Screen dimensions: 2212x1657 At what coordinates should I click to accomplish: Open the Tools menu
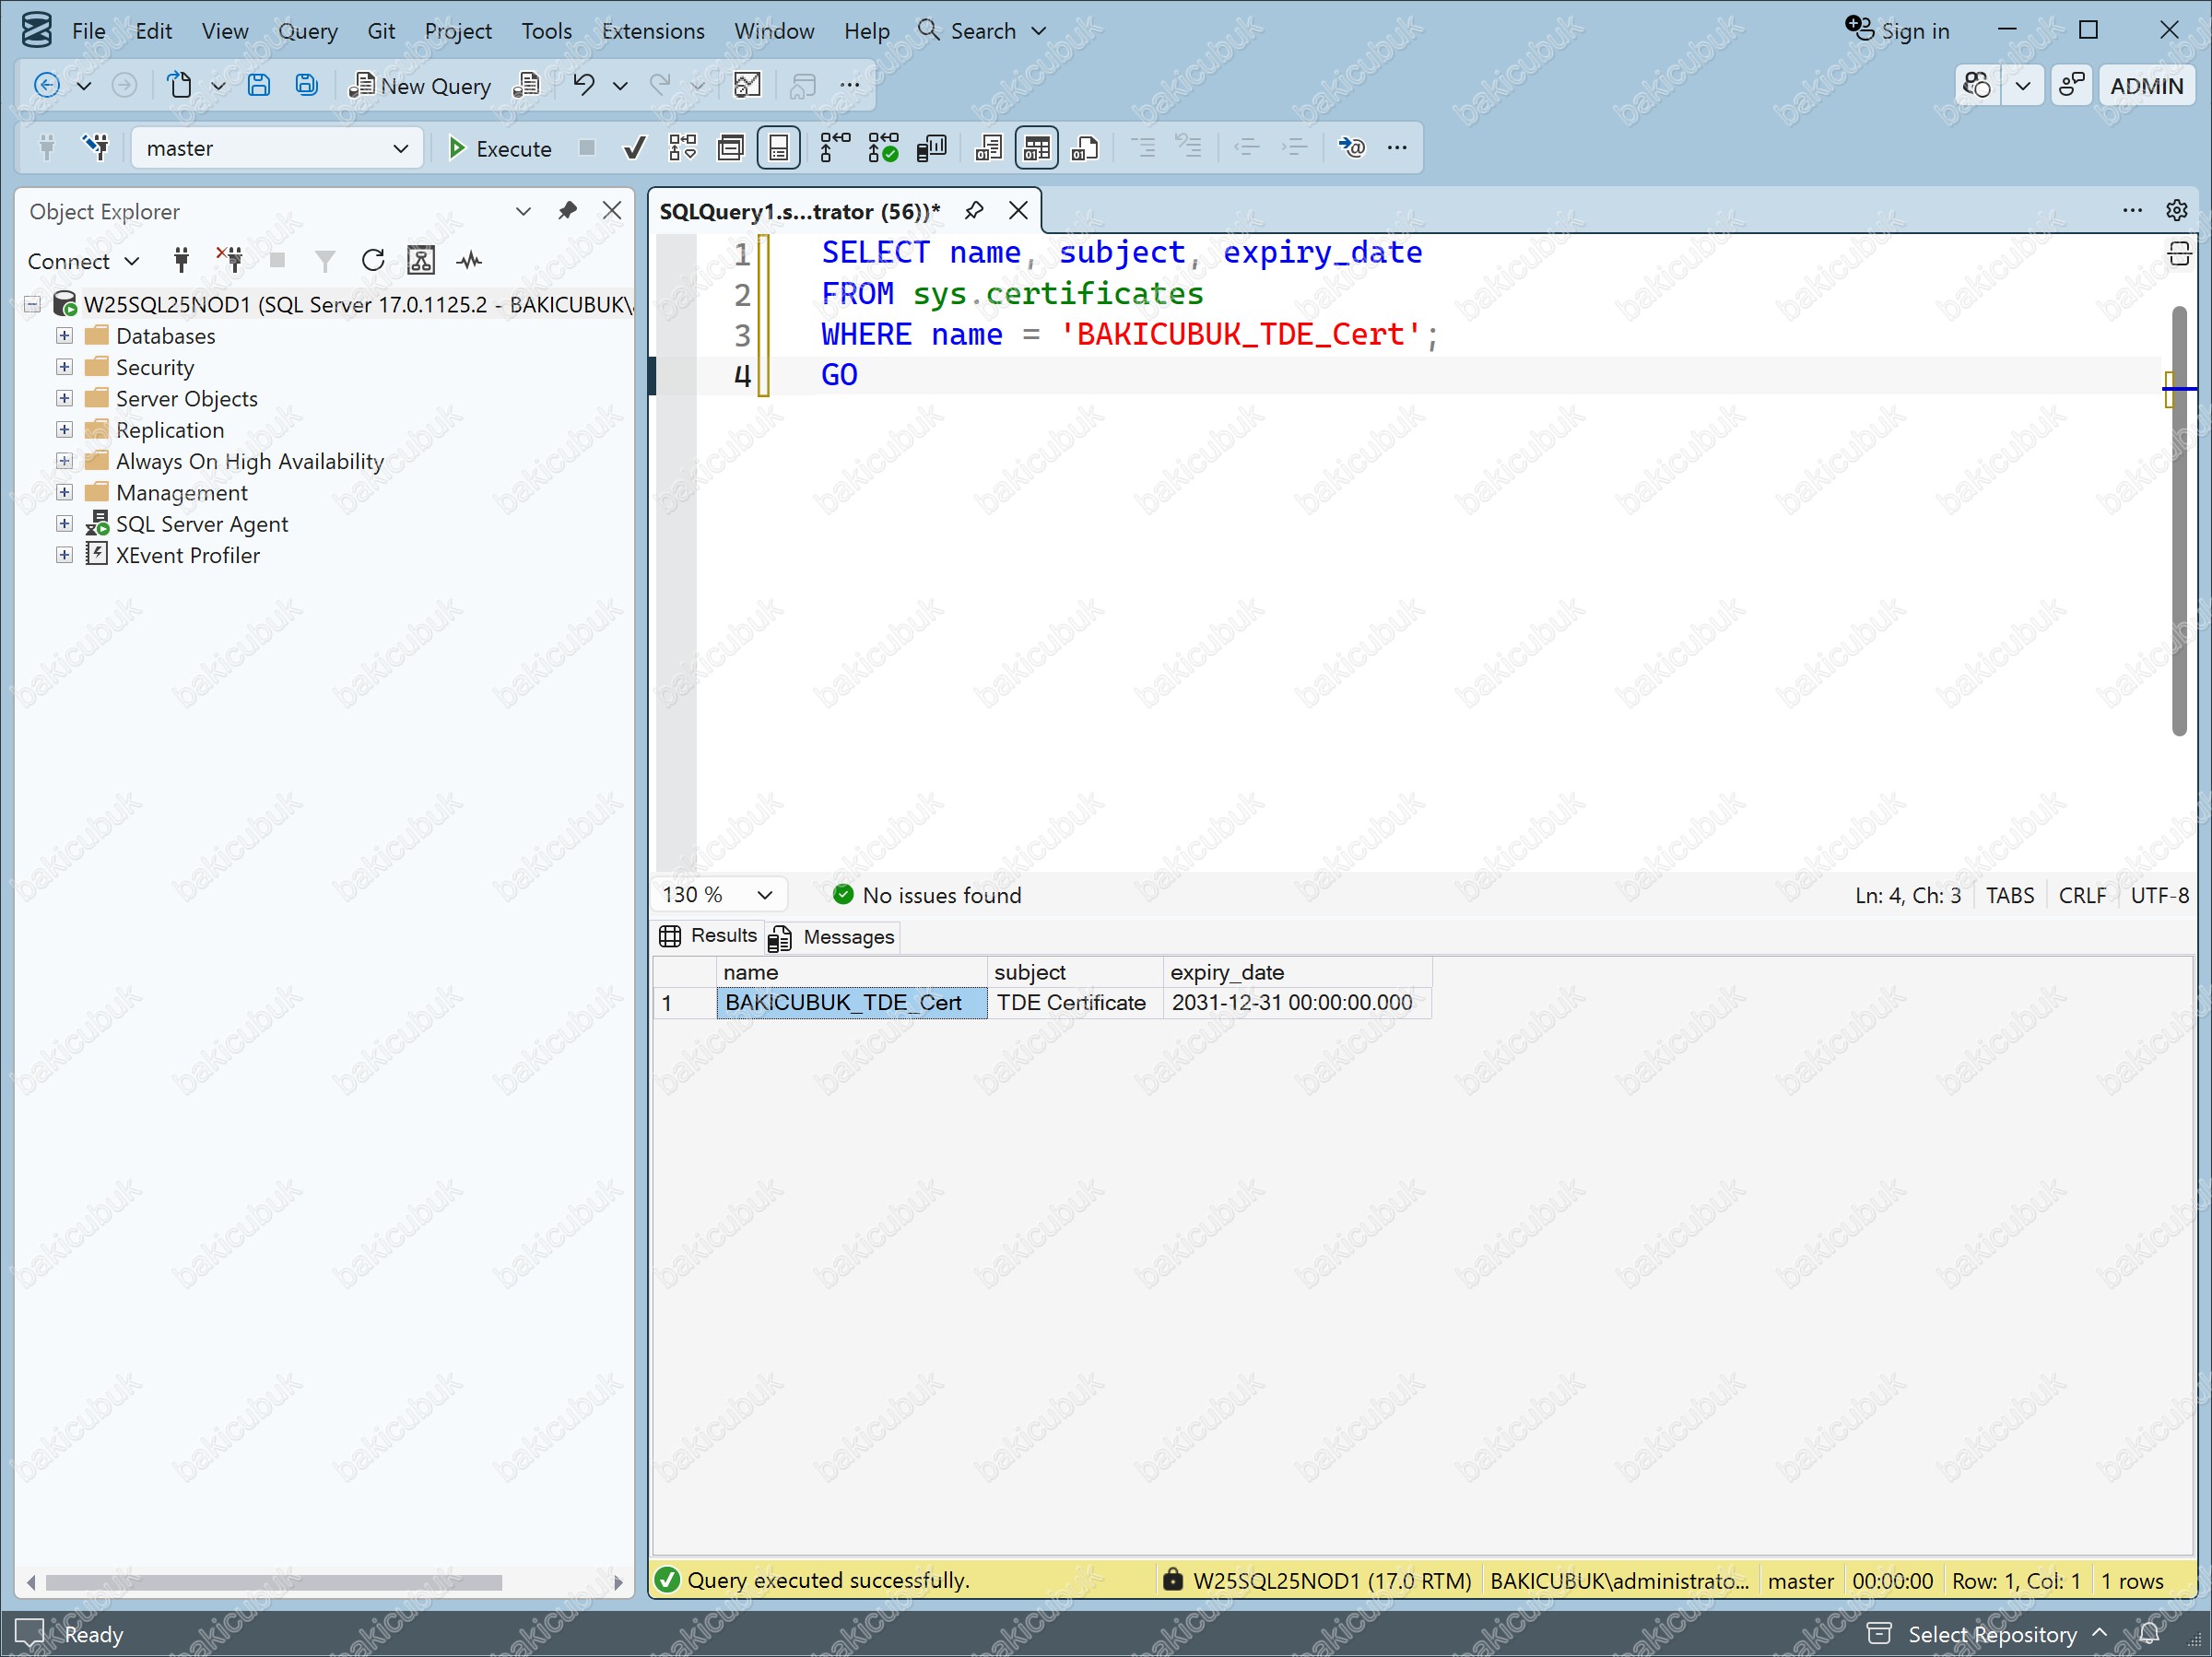pyautogui.click(x=546, y=31)
